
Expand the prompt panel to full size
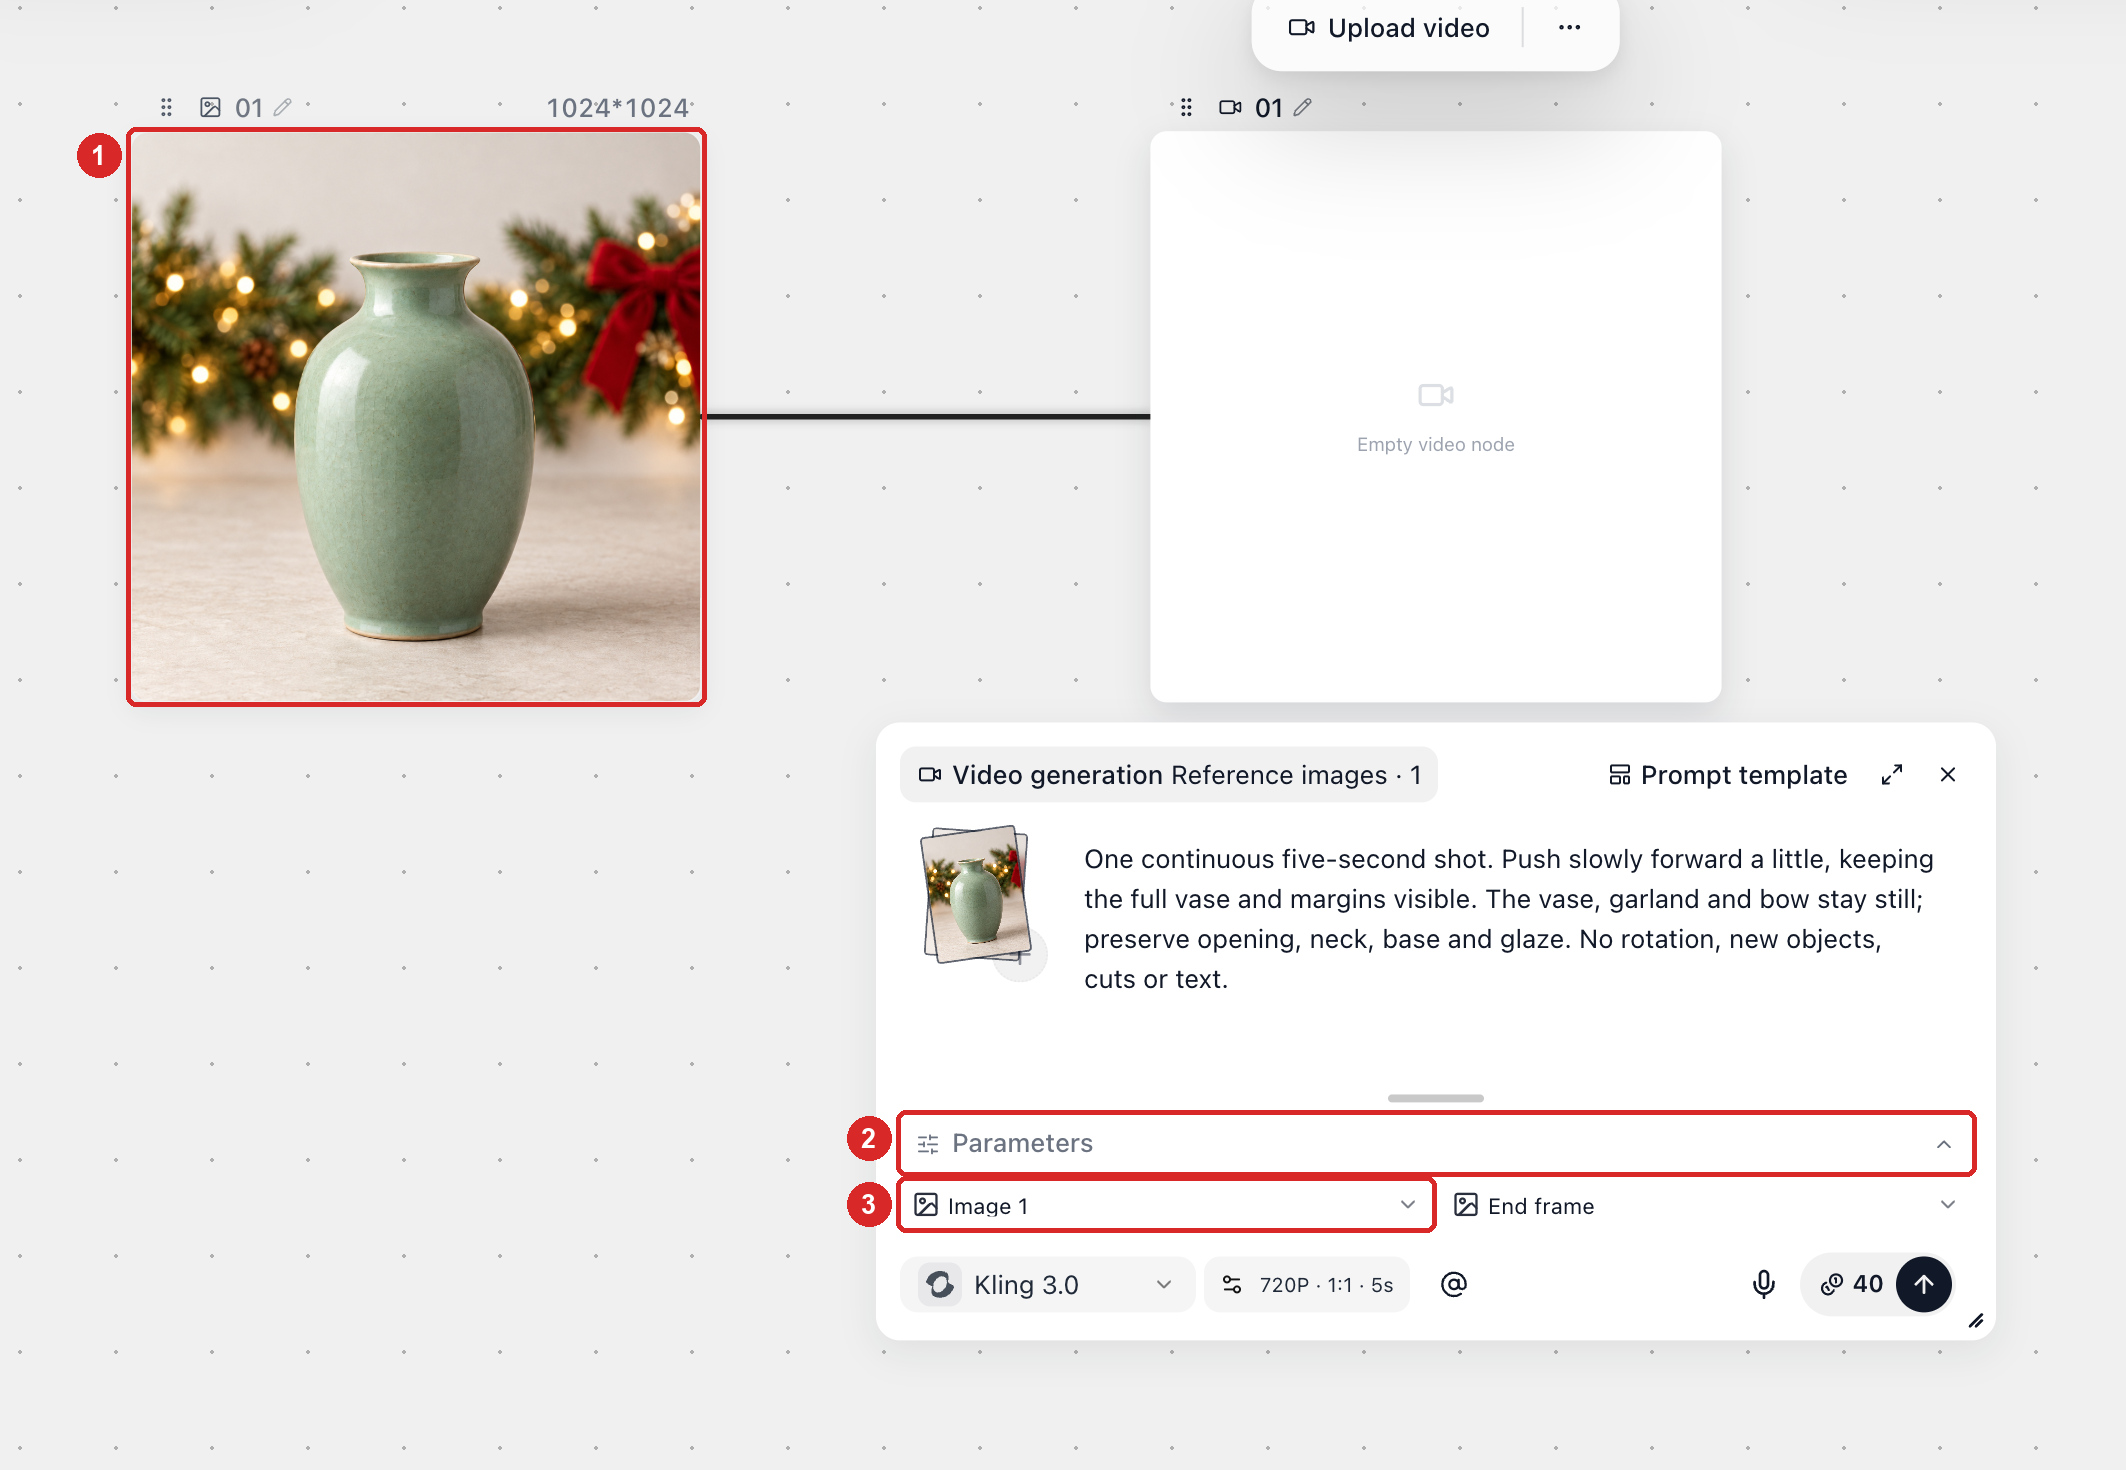click(1892, 775)
